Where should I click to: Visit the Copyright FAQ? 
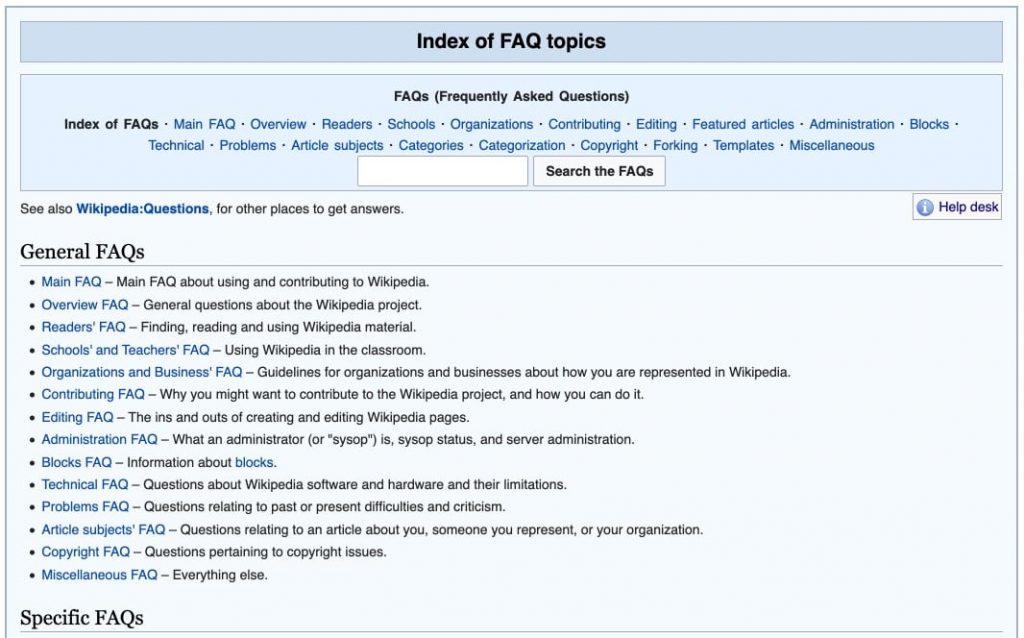(x=85, y=552)
